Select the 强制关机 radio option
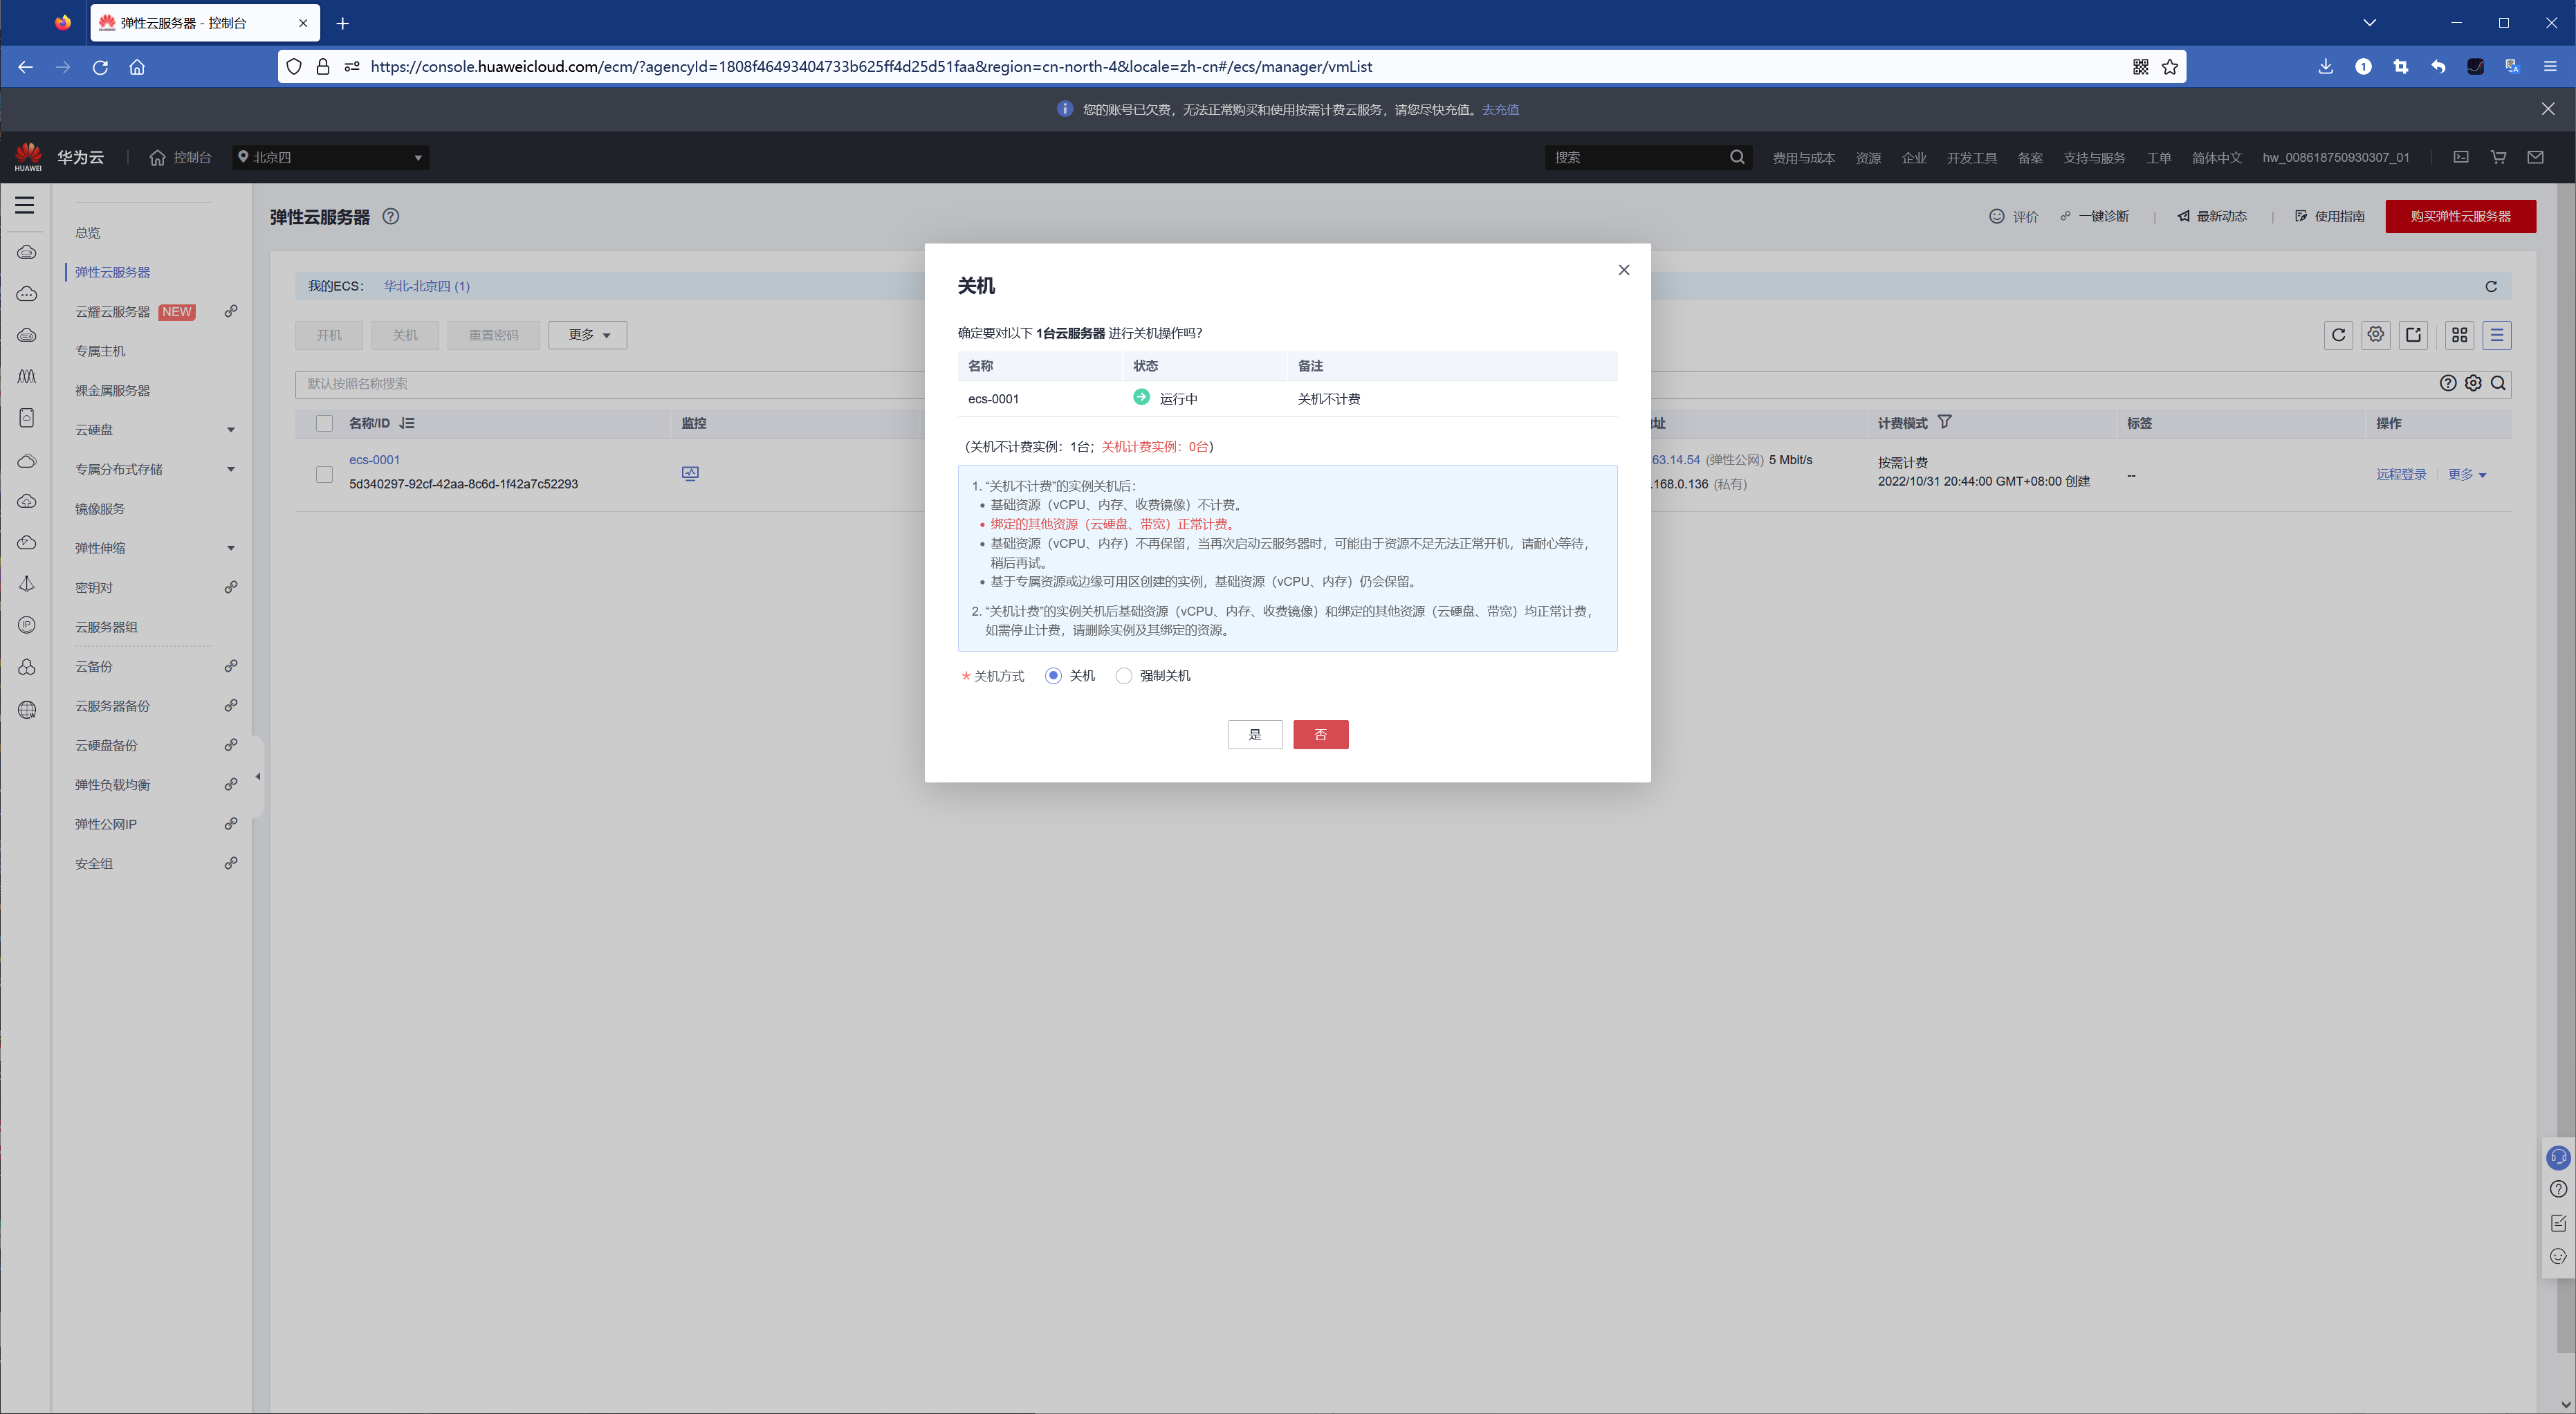2576x1414 pixels. pos(1124,676)
